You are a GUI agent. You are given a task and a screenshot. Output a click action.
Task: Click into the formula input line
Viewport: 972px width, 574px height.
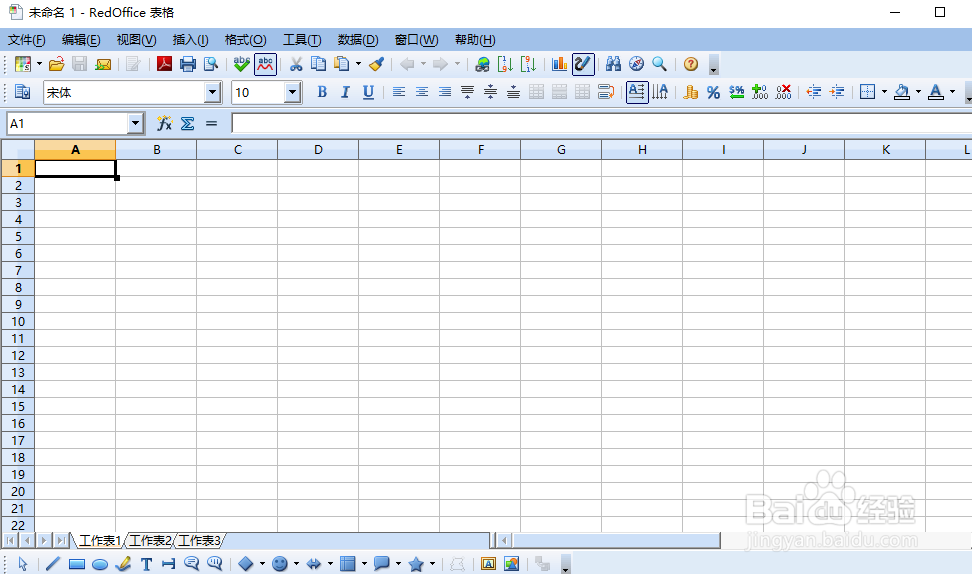tap(601, 123)
